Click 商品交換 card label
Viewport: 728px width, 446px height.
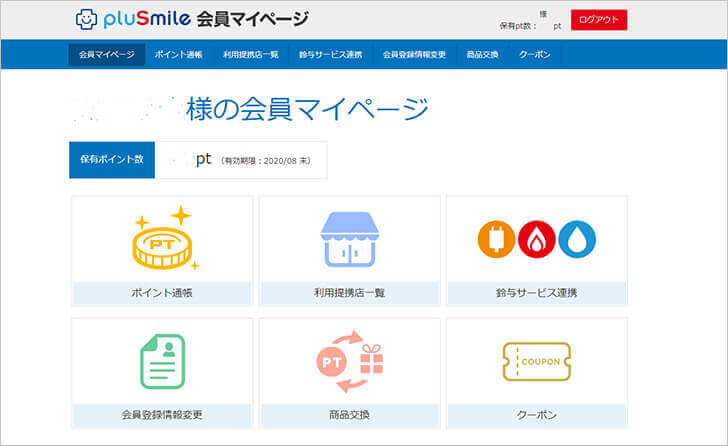click(350, 415)
